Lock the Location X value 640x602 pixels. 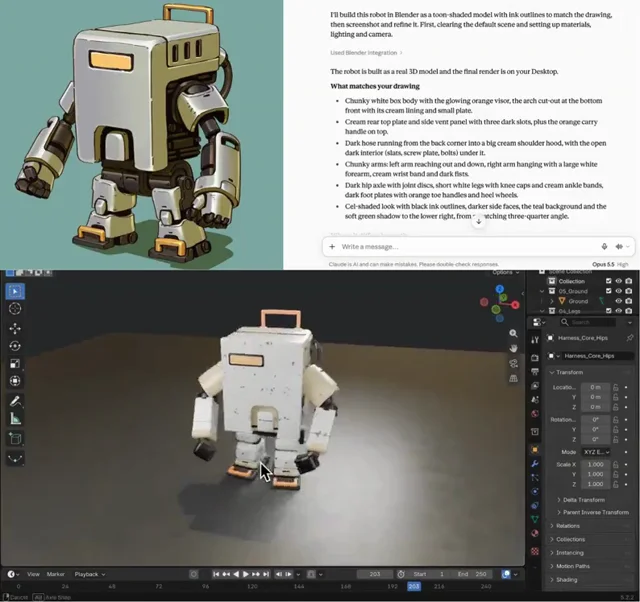click(616, 387)
